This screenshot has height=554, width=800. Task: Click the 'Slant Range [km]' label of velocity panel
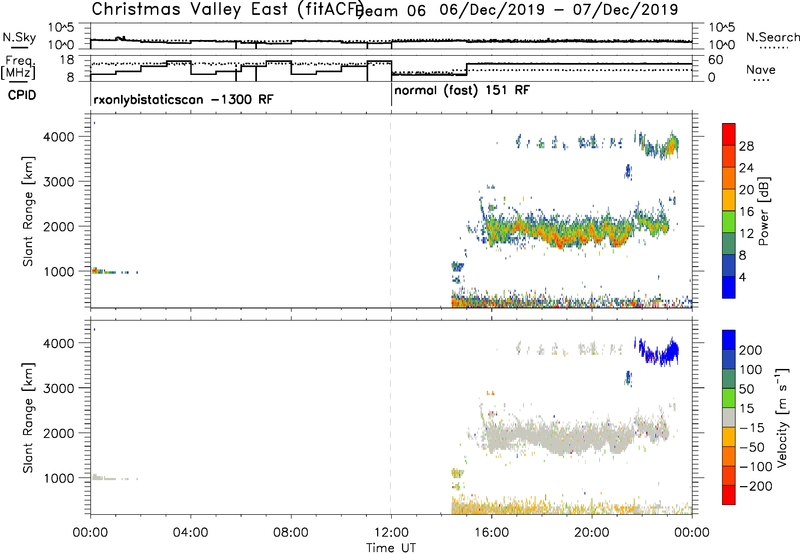pos(29,417)
